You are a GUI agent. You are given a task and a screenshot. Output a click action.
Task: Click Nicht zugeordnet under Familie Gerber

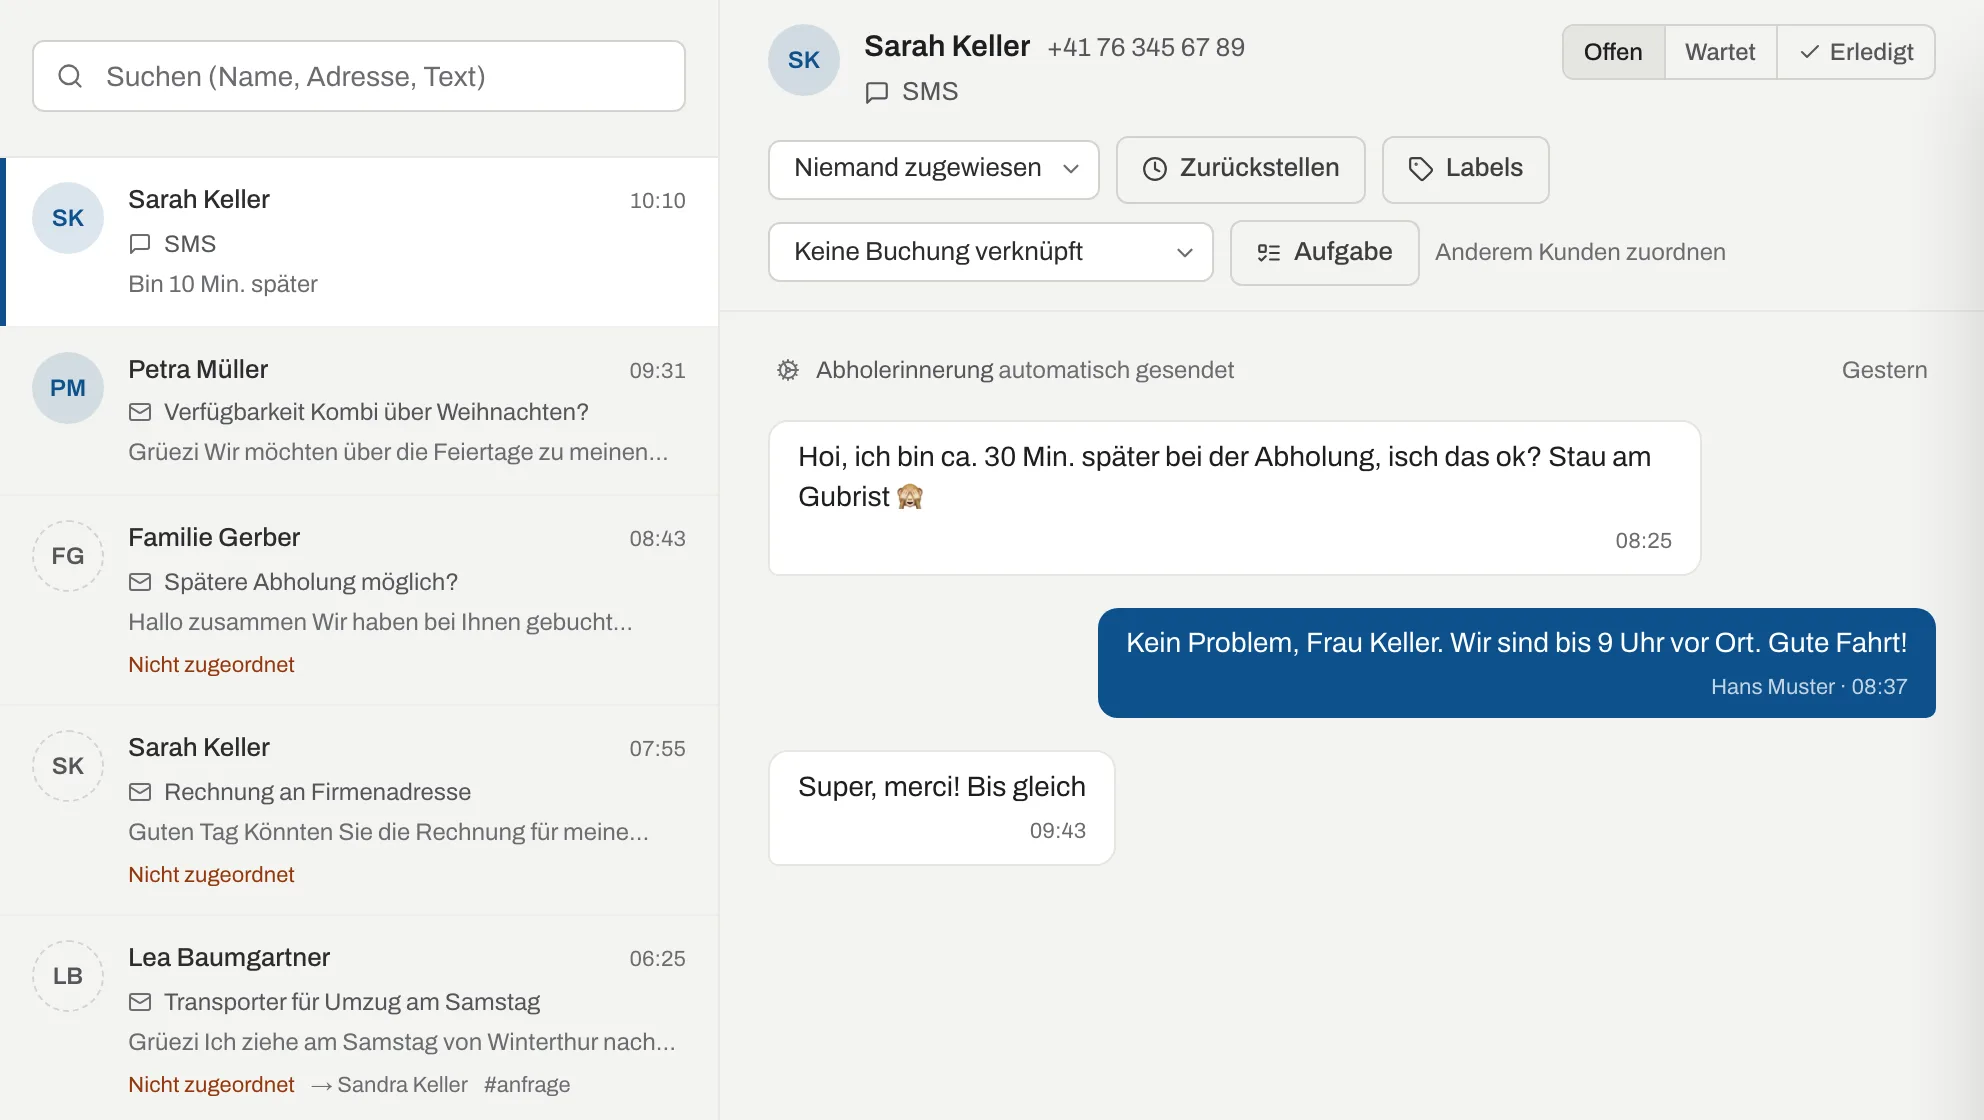[211, 664]
